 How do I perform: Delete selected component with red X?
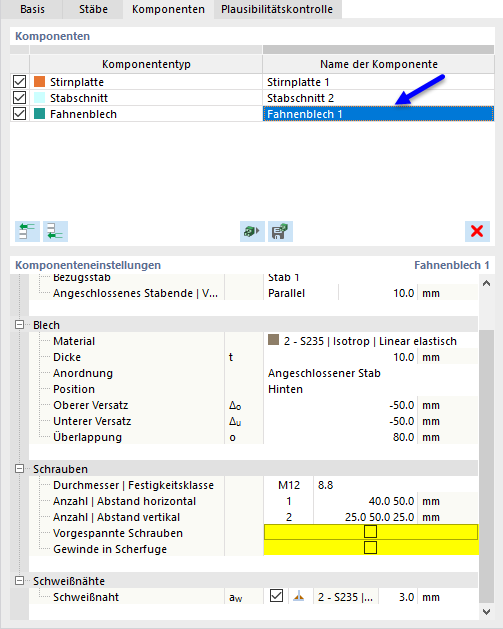tap(477, 231)
